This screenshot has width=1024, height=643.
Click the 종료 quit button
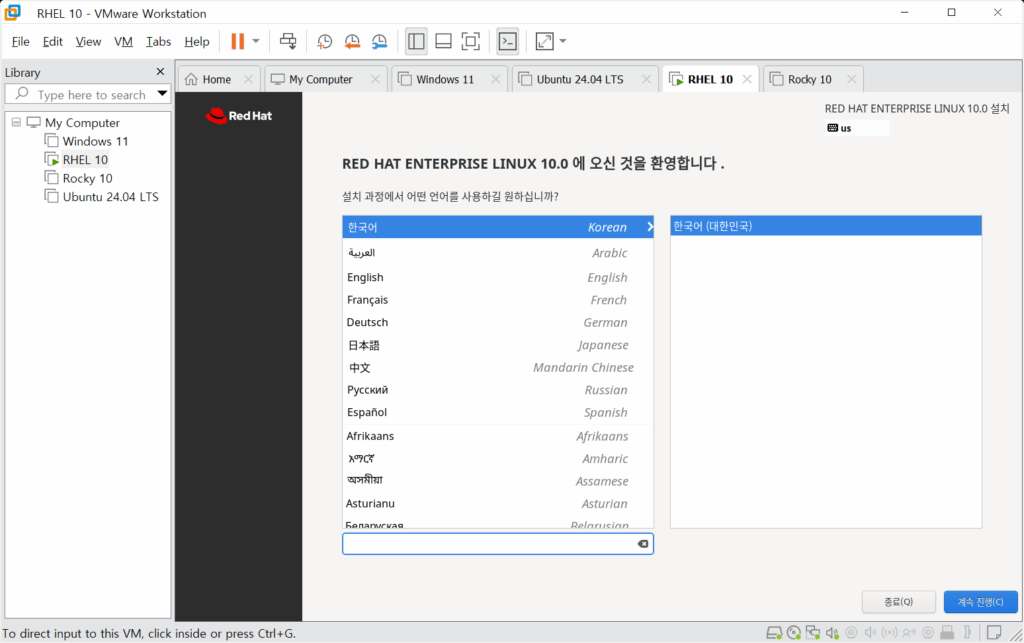898,602
